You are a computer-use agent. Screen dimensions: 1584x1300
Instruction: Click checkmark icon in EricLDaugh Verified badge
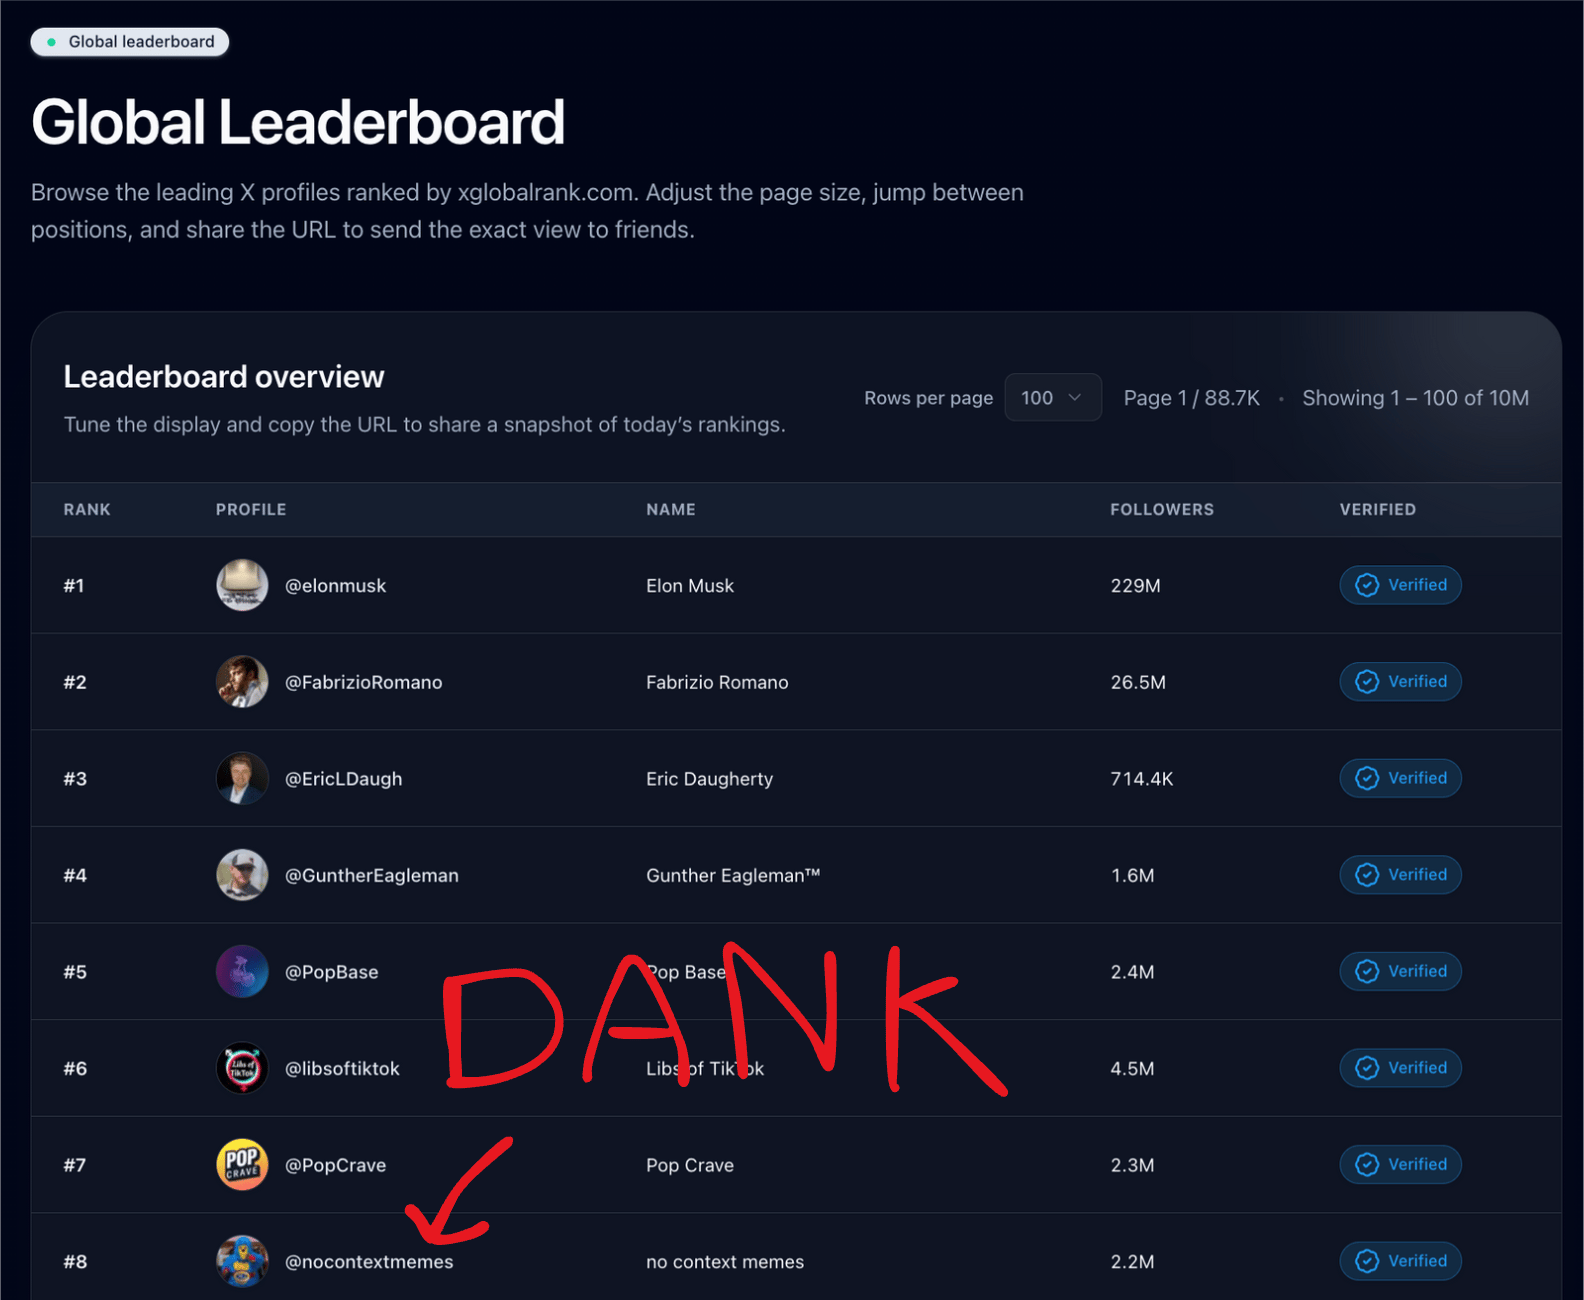pos(1367,778)
